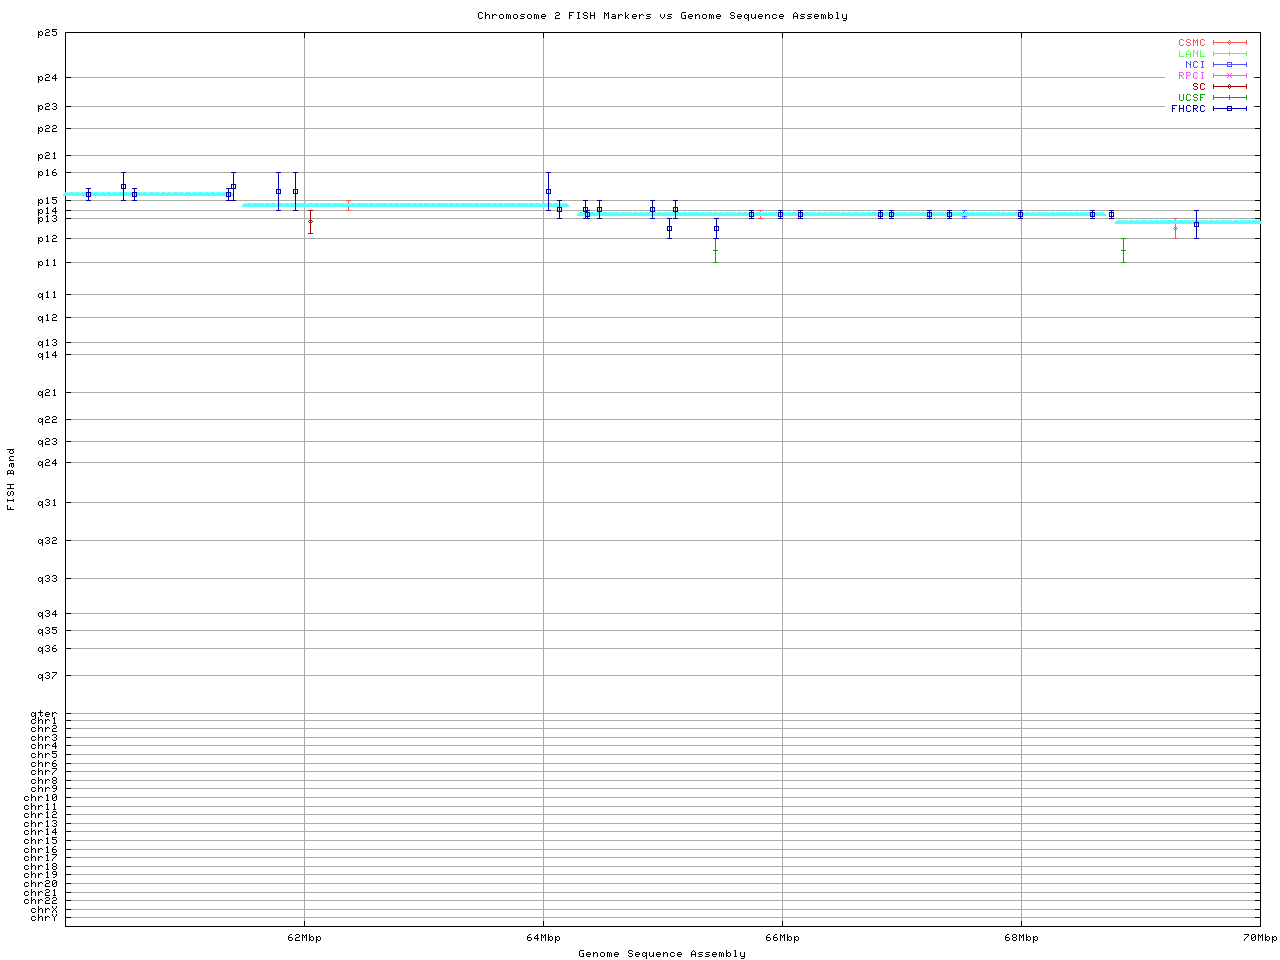
Task: Select the RPCI legend marker symbol
Action: tap(1229, 76)
